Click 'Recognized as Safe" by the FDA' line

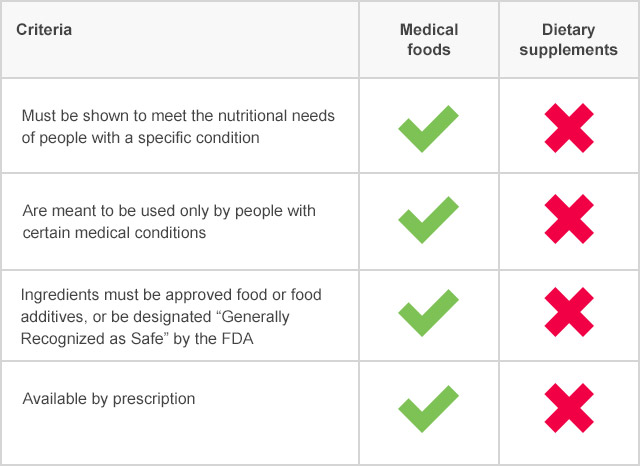pos(137,339)
